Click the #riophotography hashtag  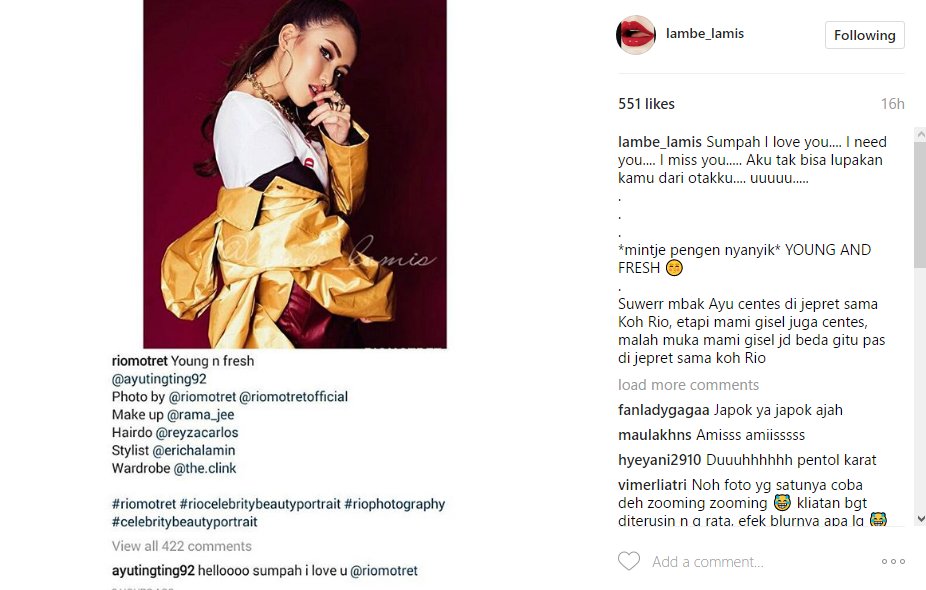pos(394,504)
